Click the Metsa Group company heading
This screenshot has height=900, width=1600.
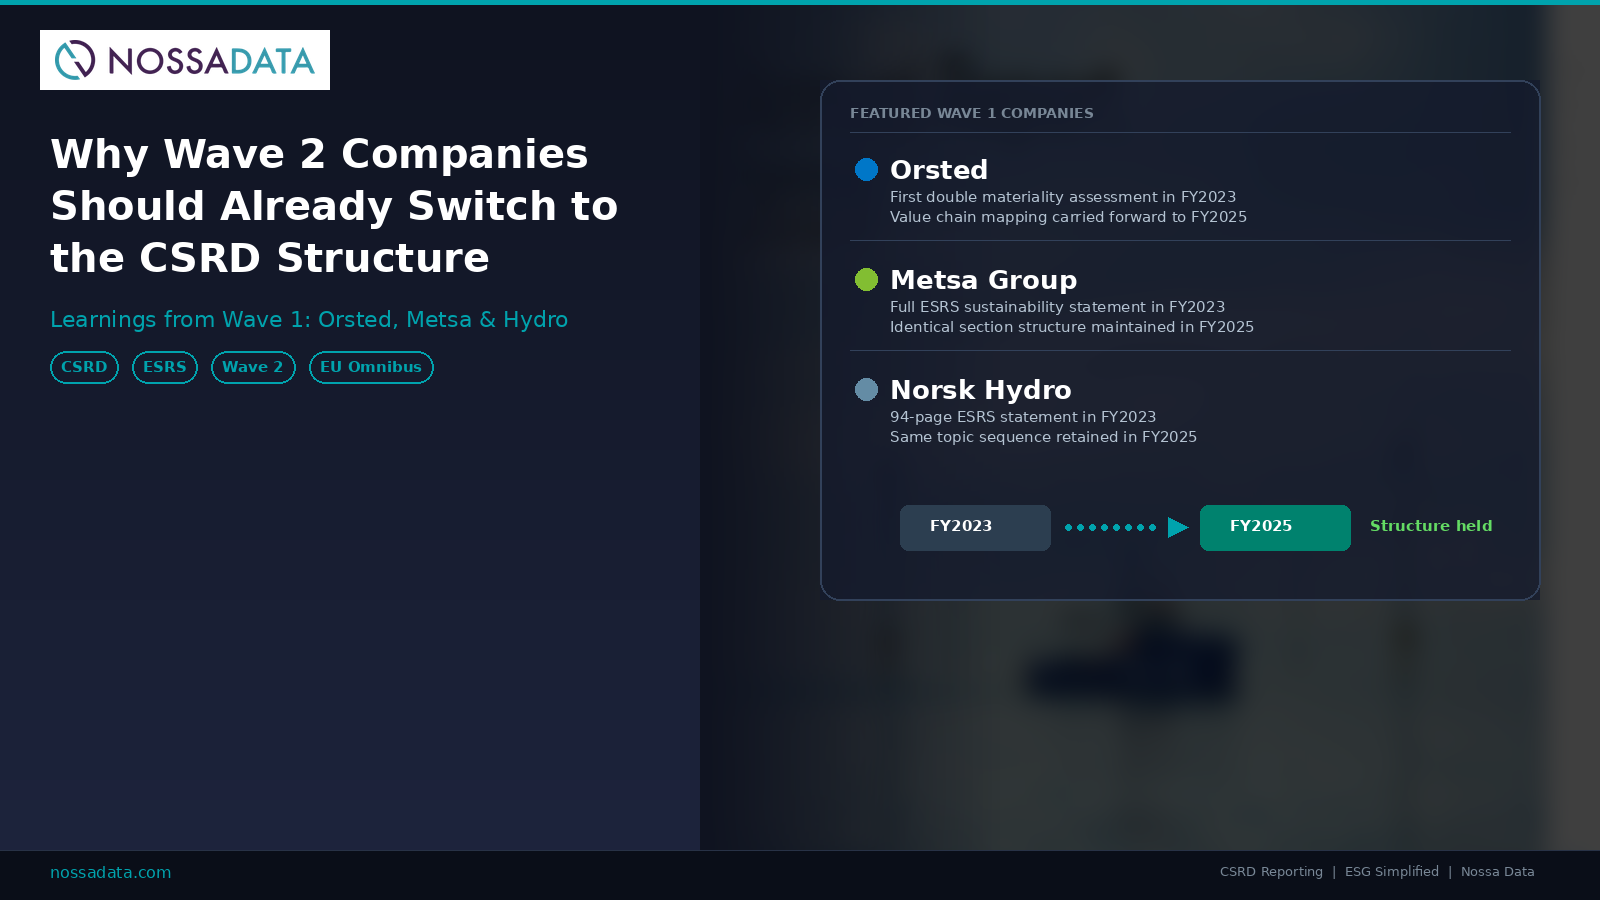coord(984,280)
